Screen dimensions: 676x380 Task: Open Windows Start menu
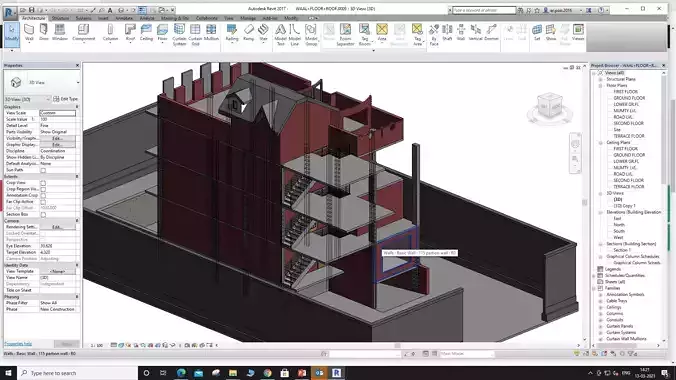click(x=8, y=373)
